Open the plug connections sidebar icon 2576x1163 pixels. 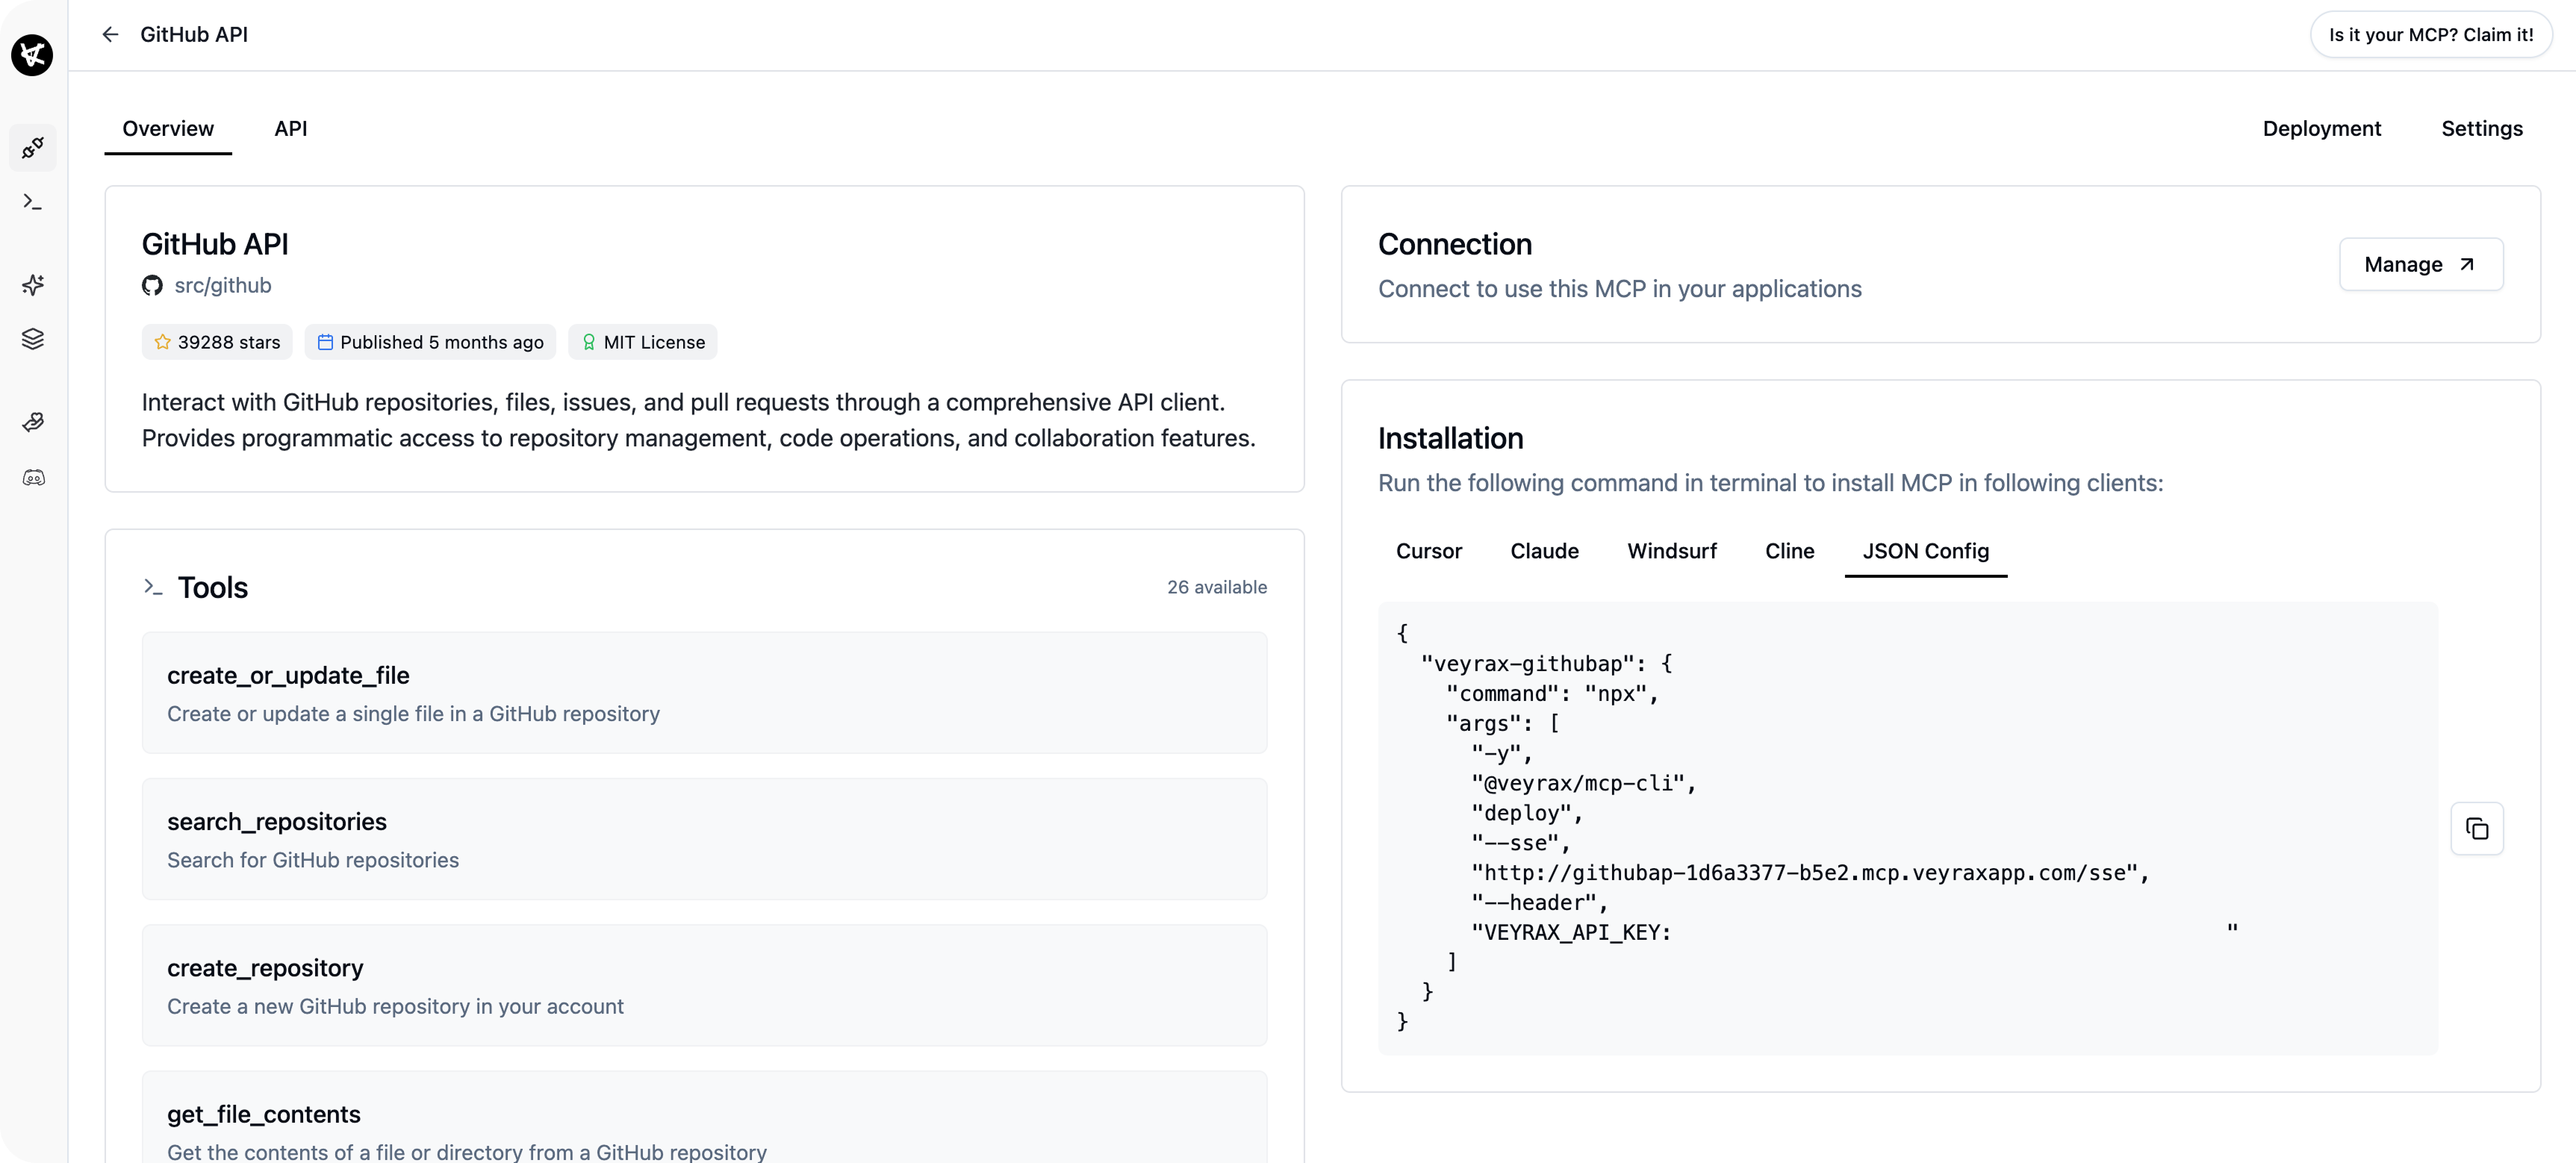[33, 148]
